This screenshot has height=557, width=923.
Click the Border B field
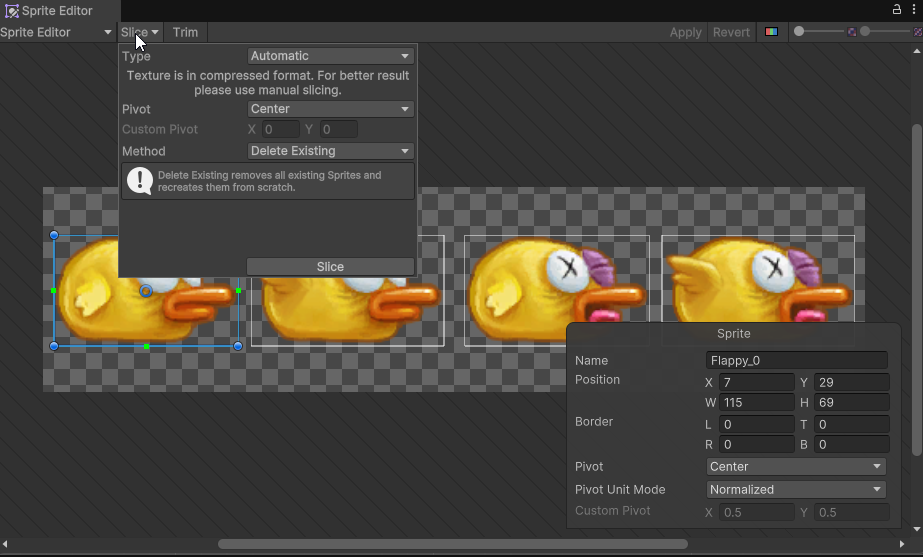coord(851,445)
